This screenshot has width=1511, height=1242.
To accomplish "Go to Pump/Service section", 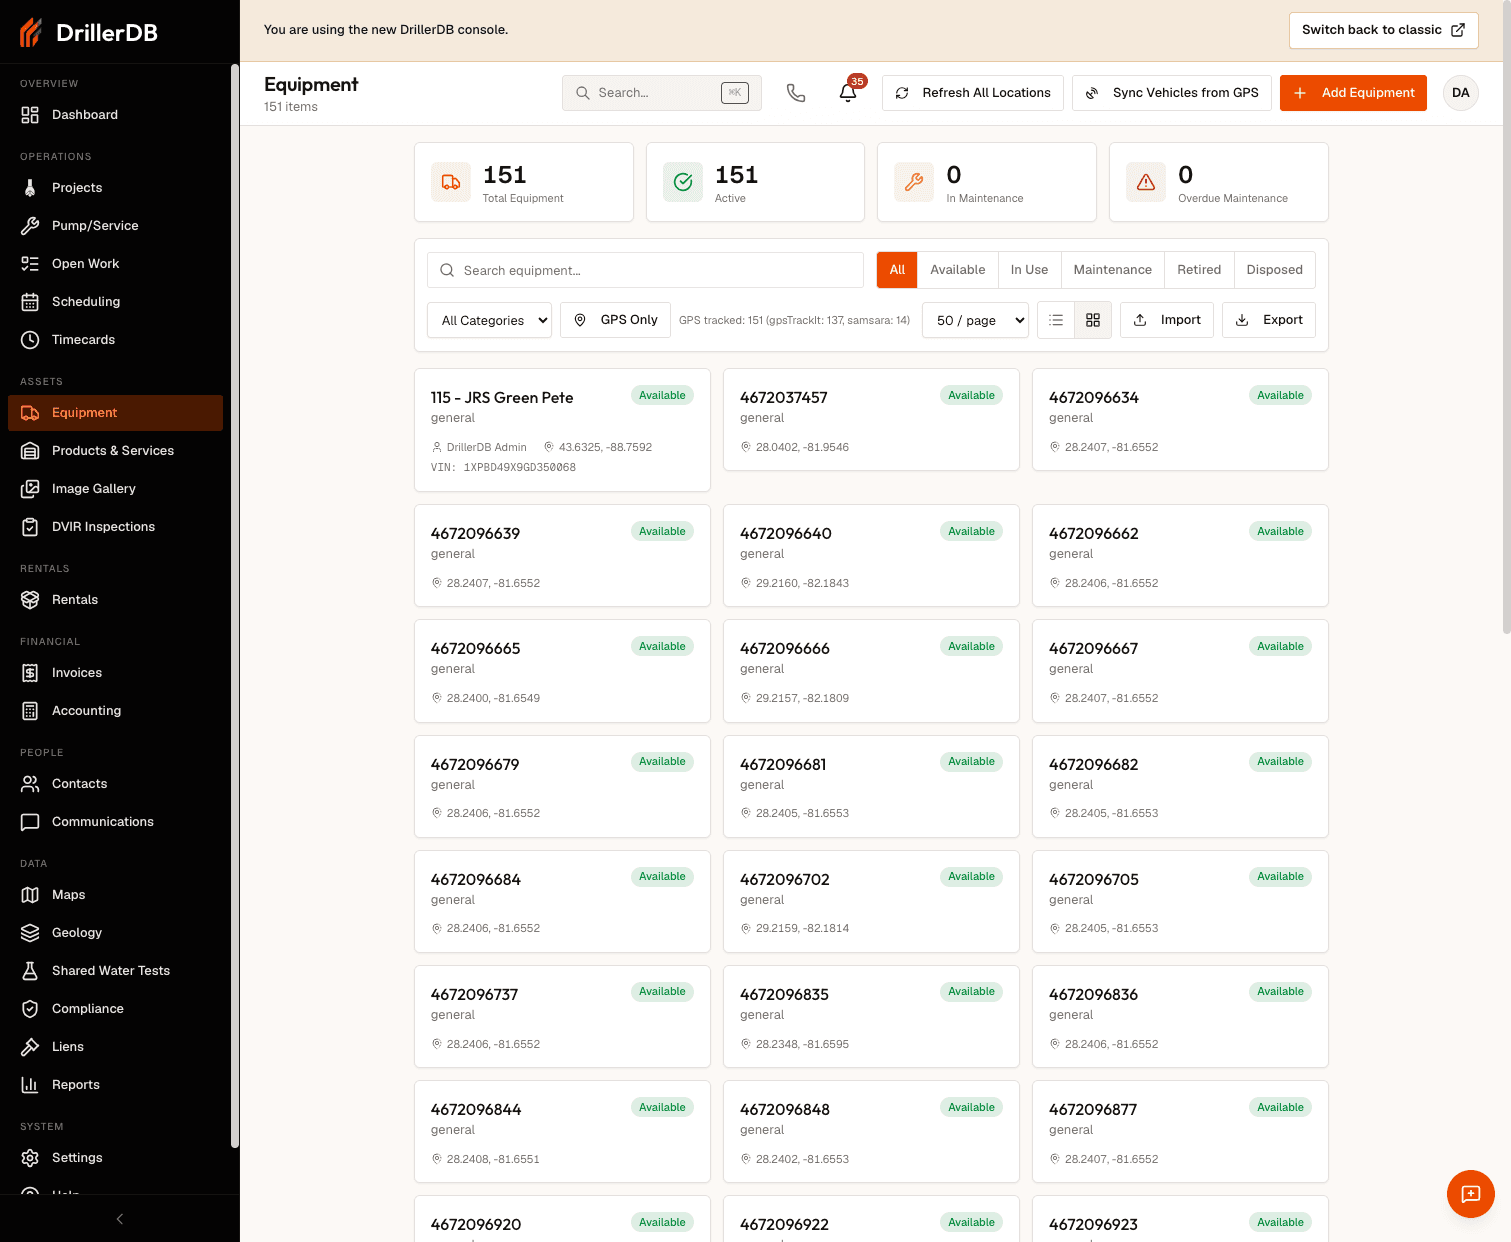I will pos(115,226).
